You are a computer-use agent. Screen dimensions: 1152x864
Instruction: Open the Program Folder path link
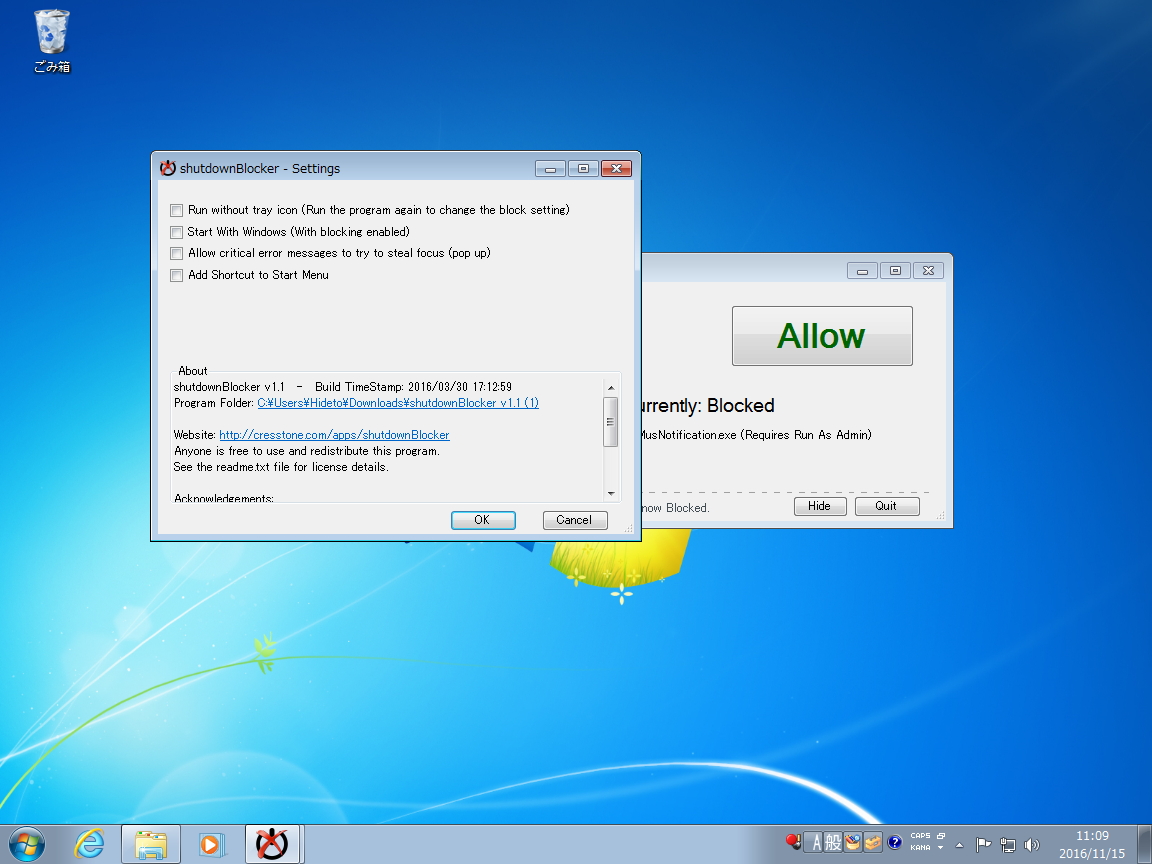pyautogui.click(x=397, y=403)
